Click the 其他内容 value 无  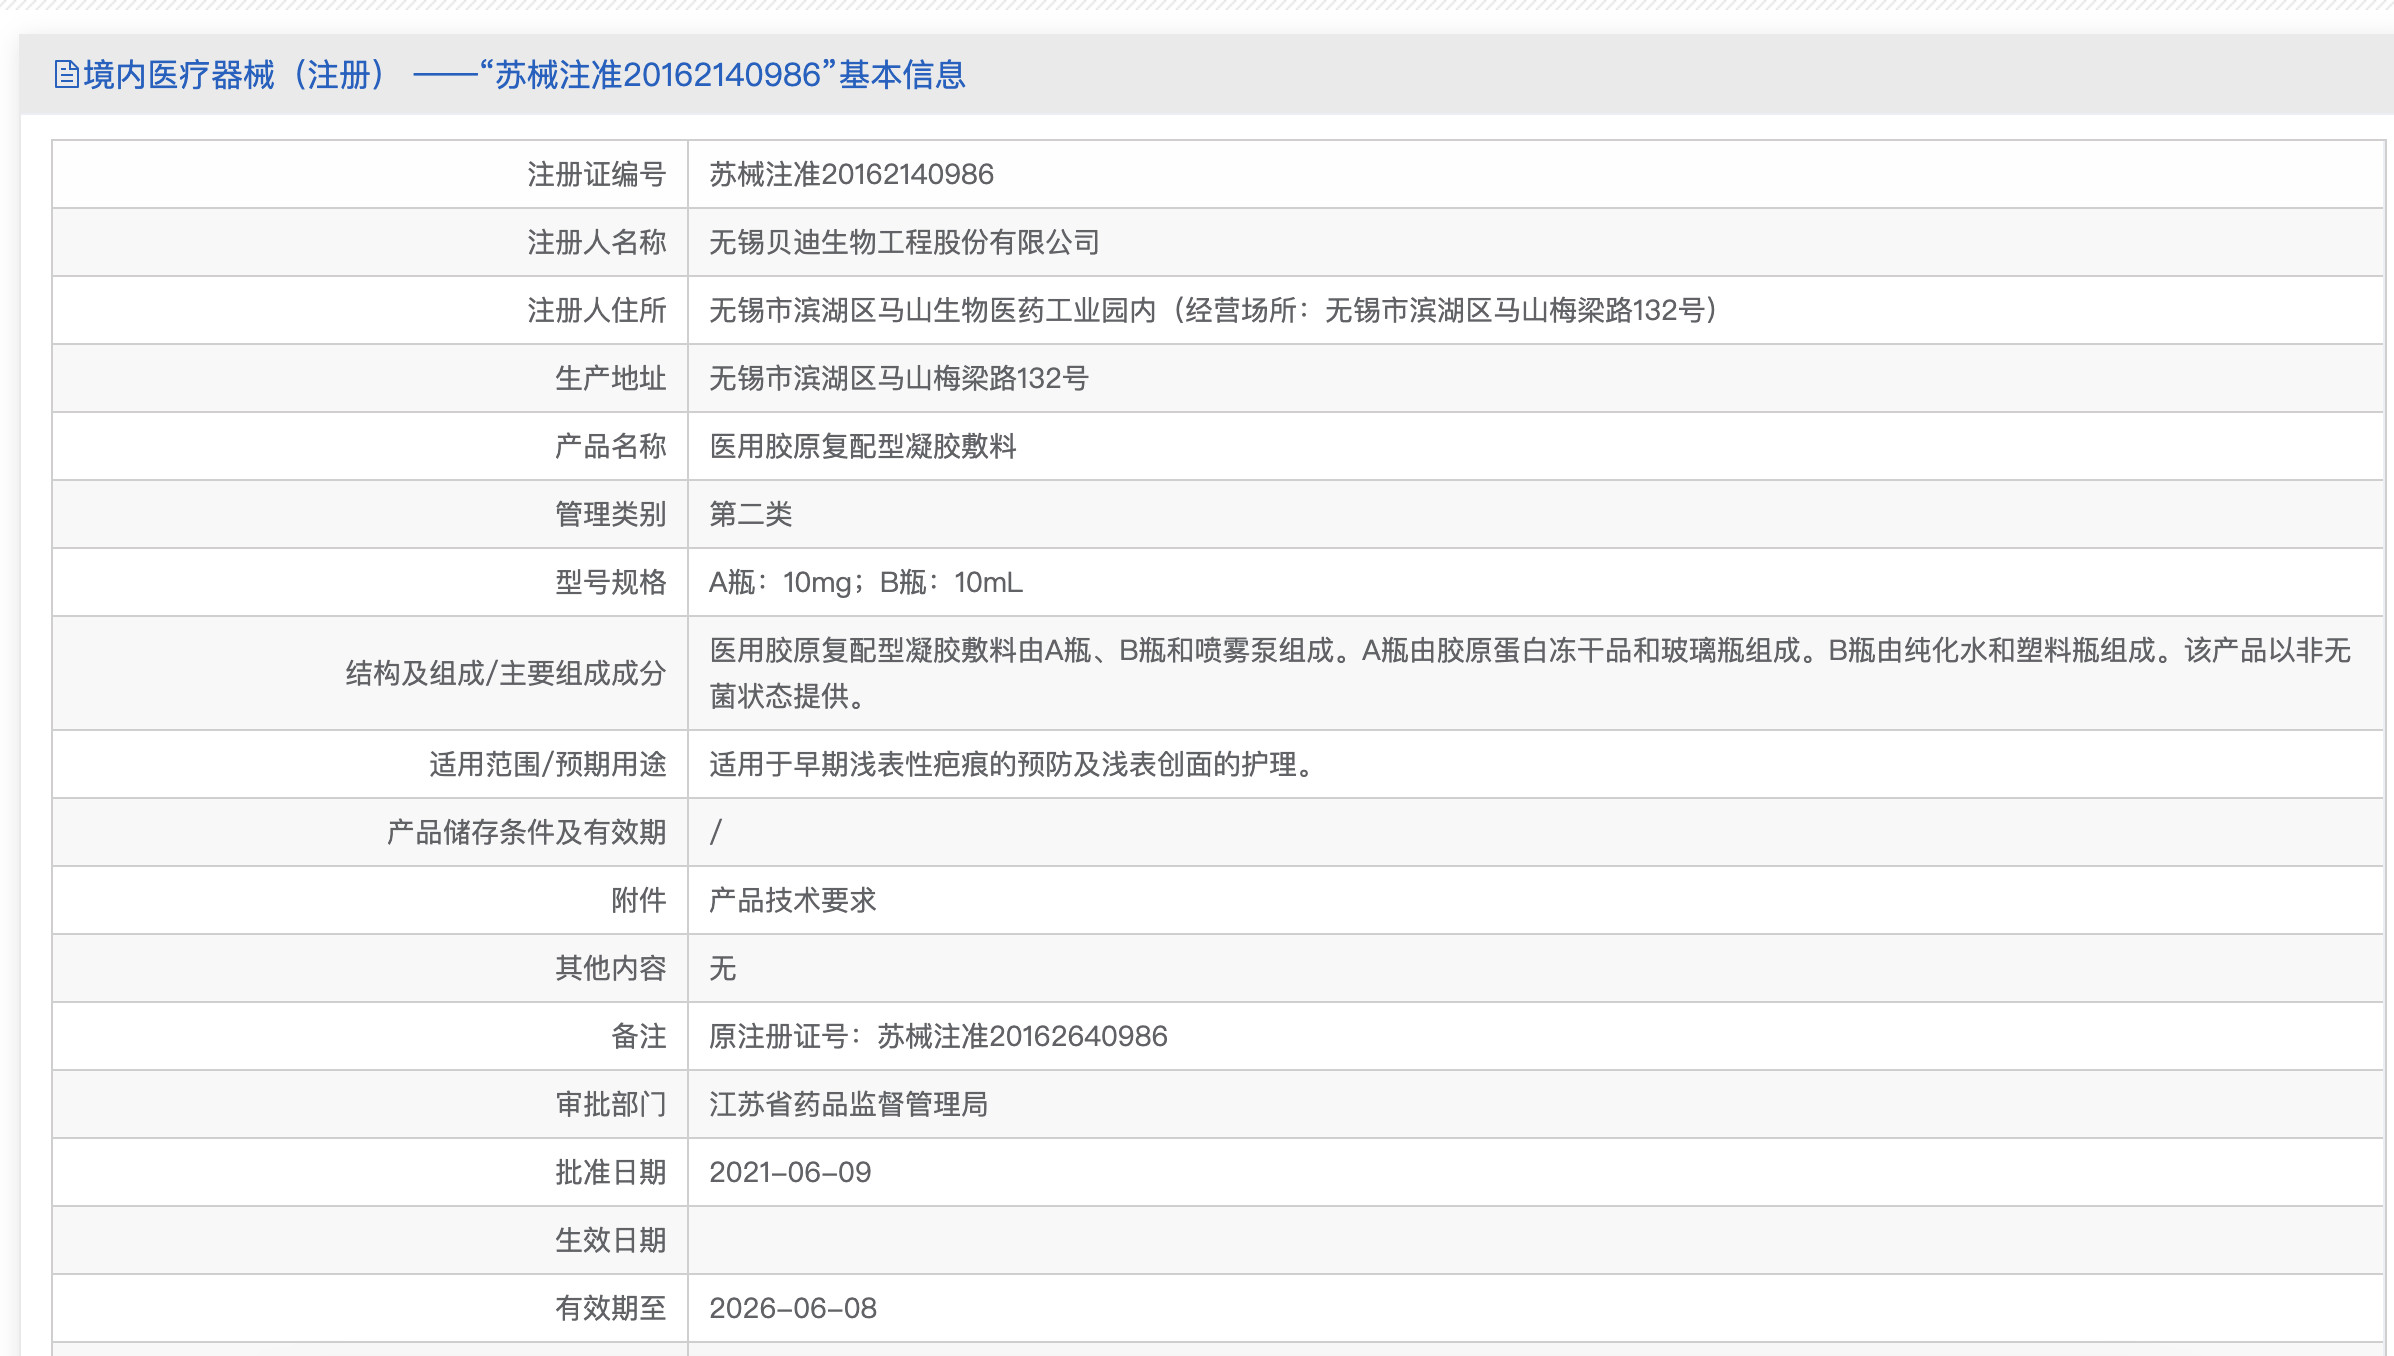(722, 969)
